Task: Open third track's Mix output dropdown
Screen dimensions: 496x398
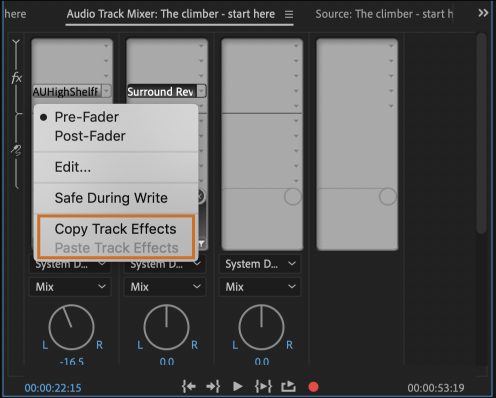Action: point(260,287)
